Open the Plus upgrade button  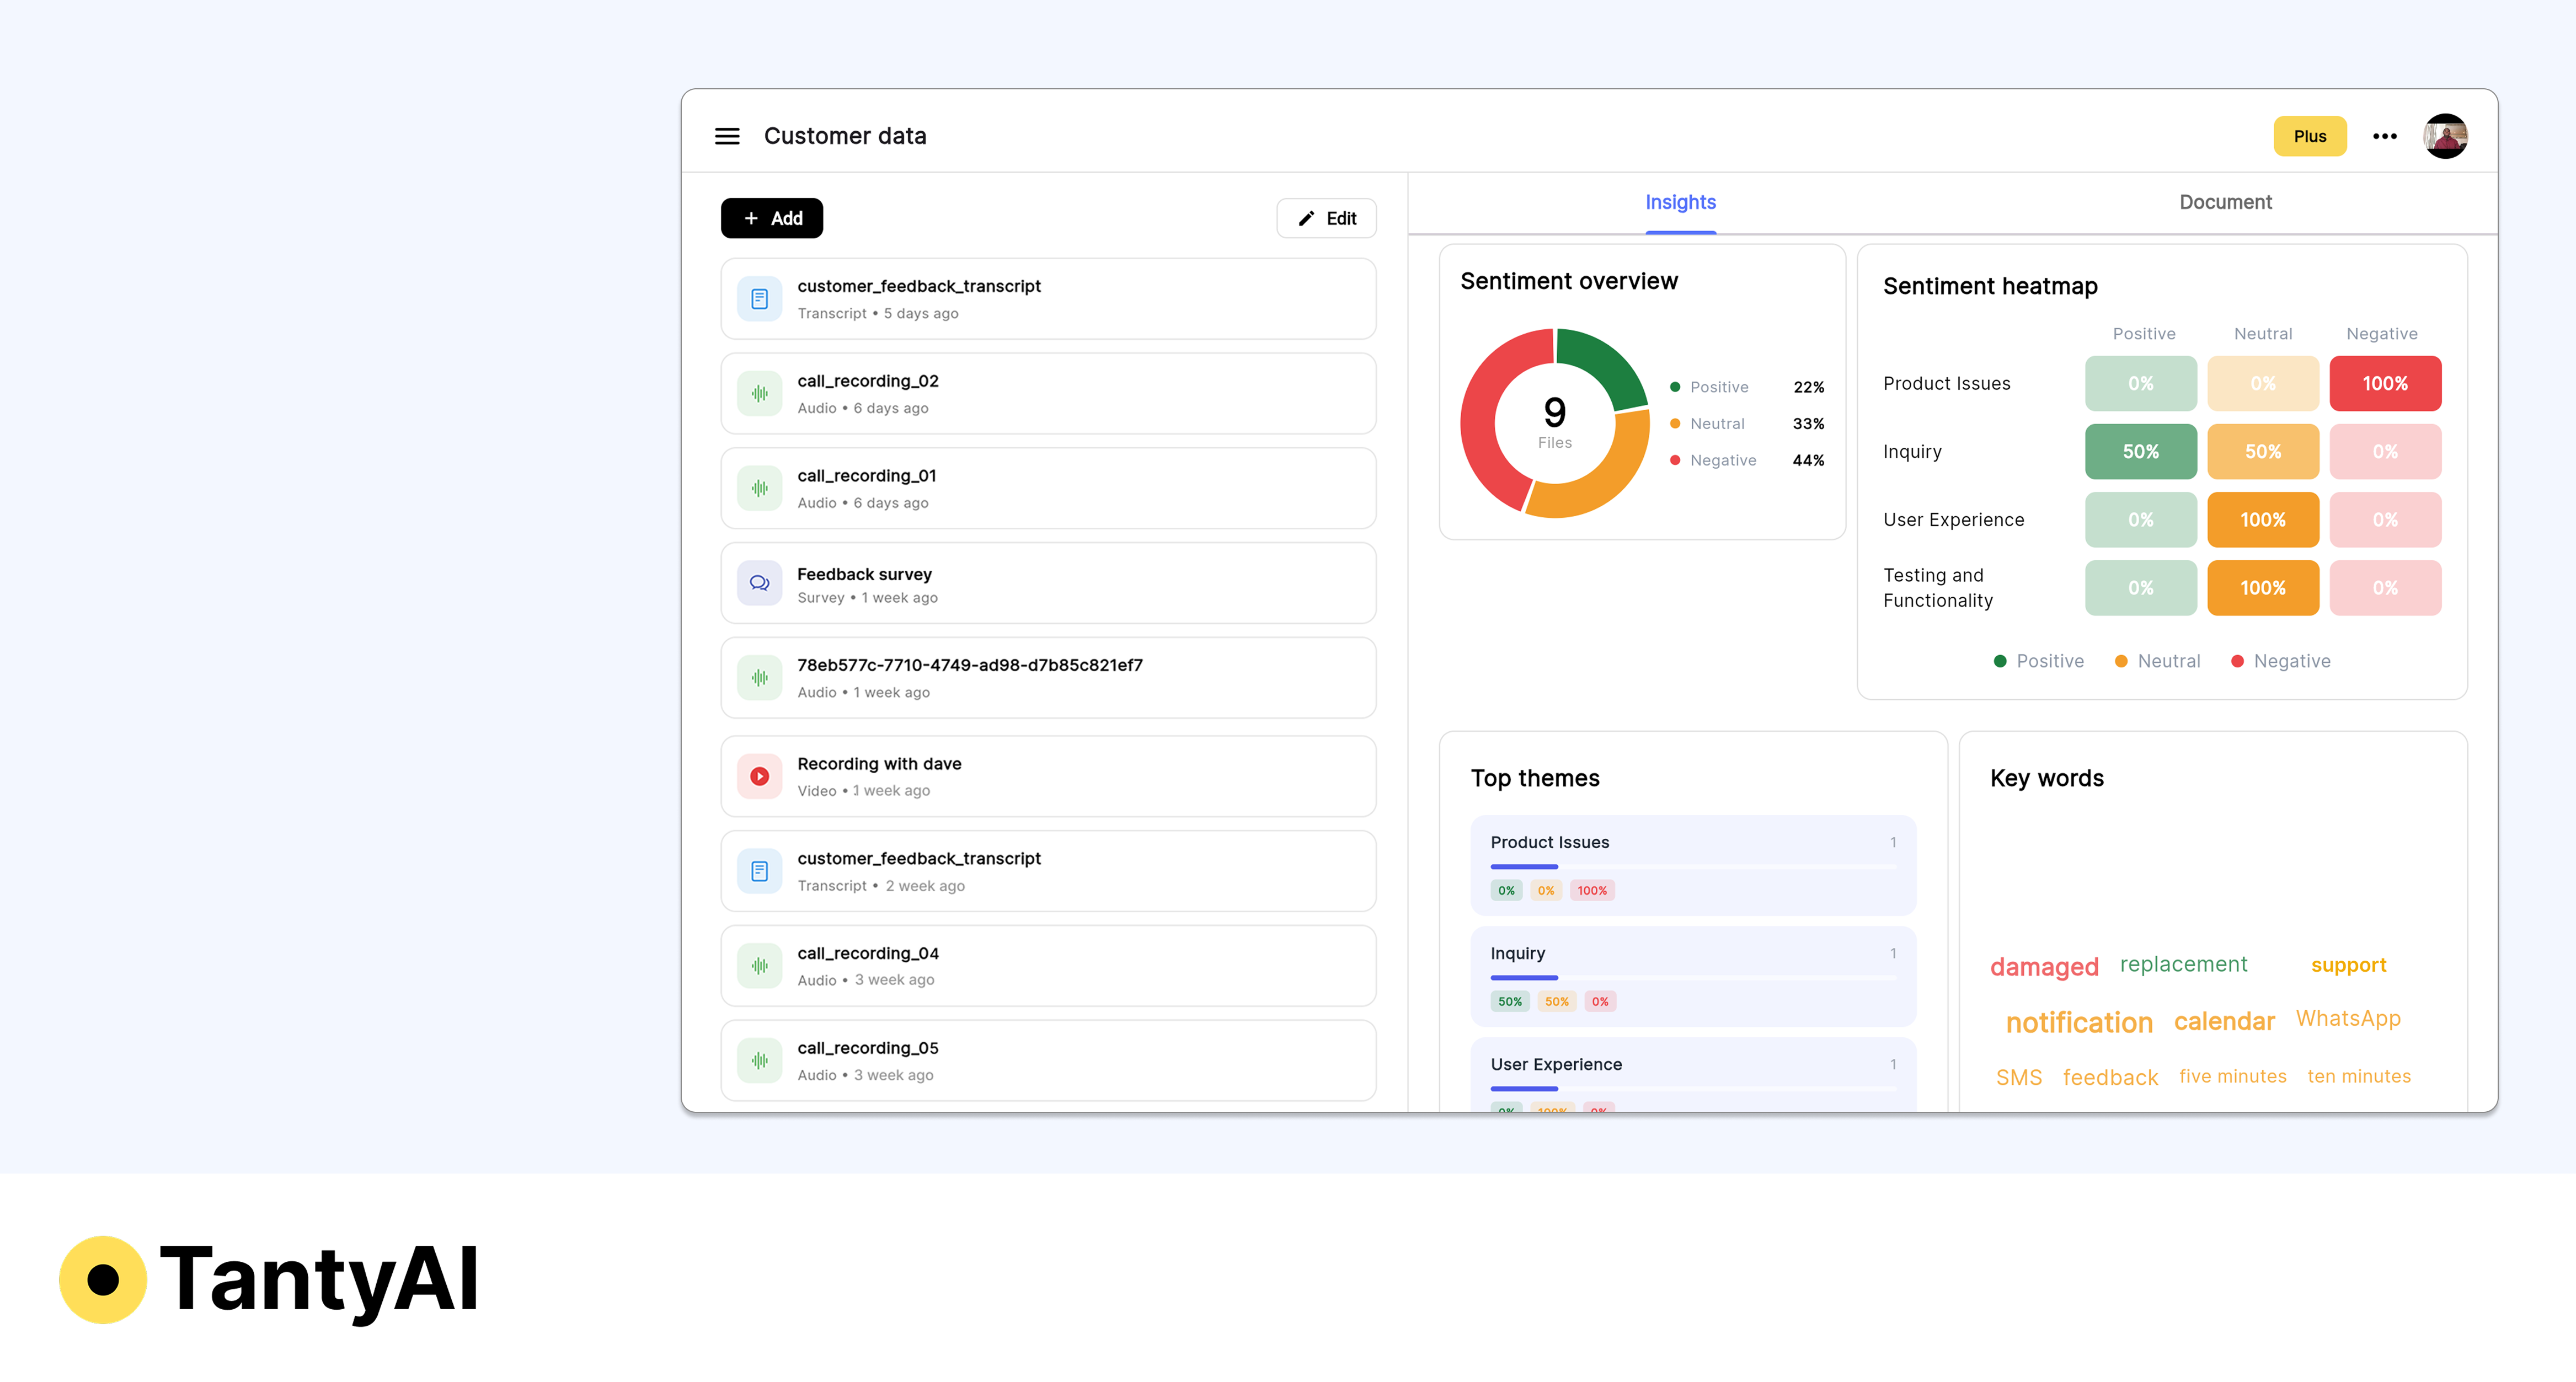(x=2310, y=136)
